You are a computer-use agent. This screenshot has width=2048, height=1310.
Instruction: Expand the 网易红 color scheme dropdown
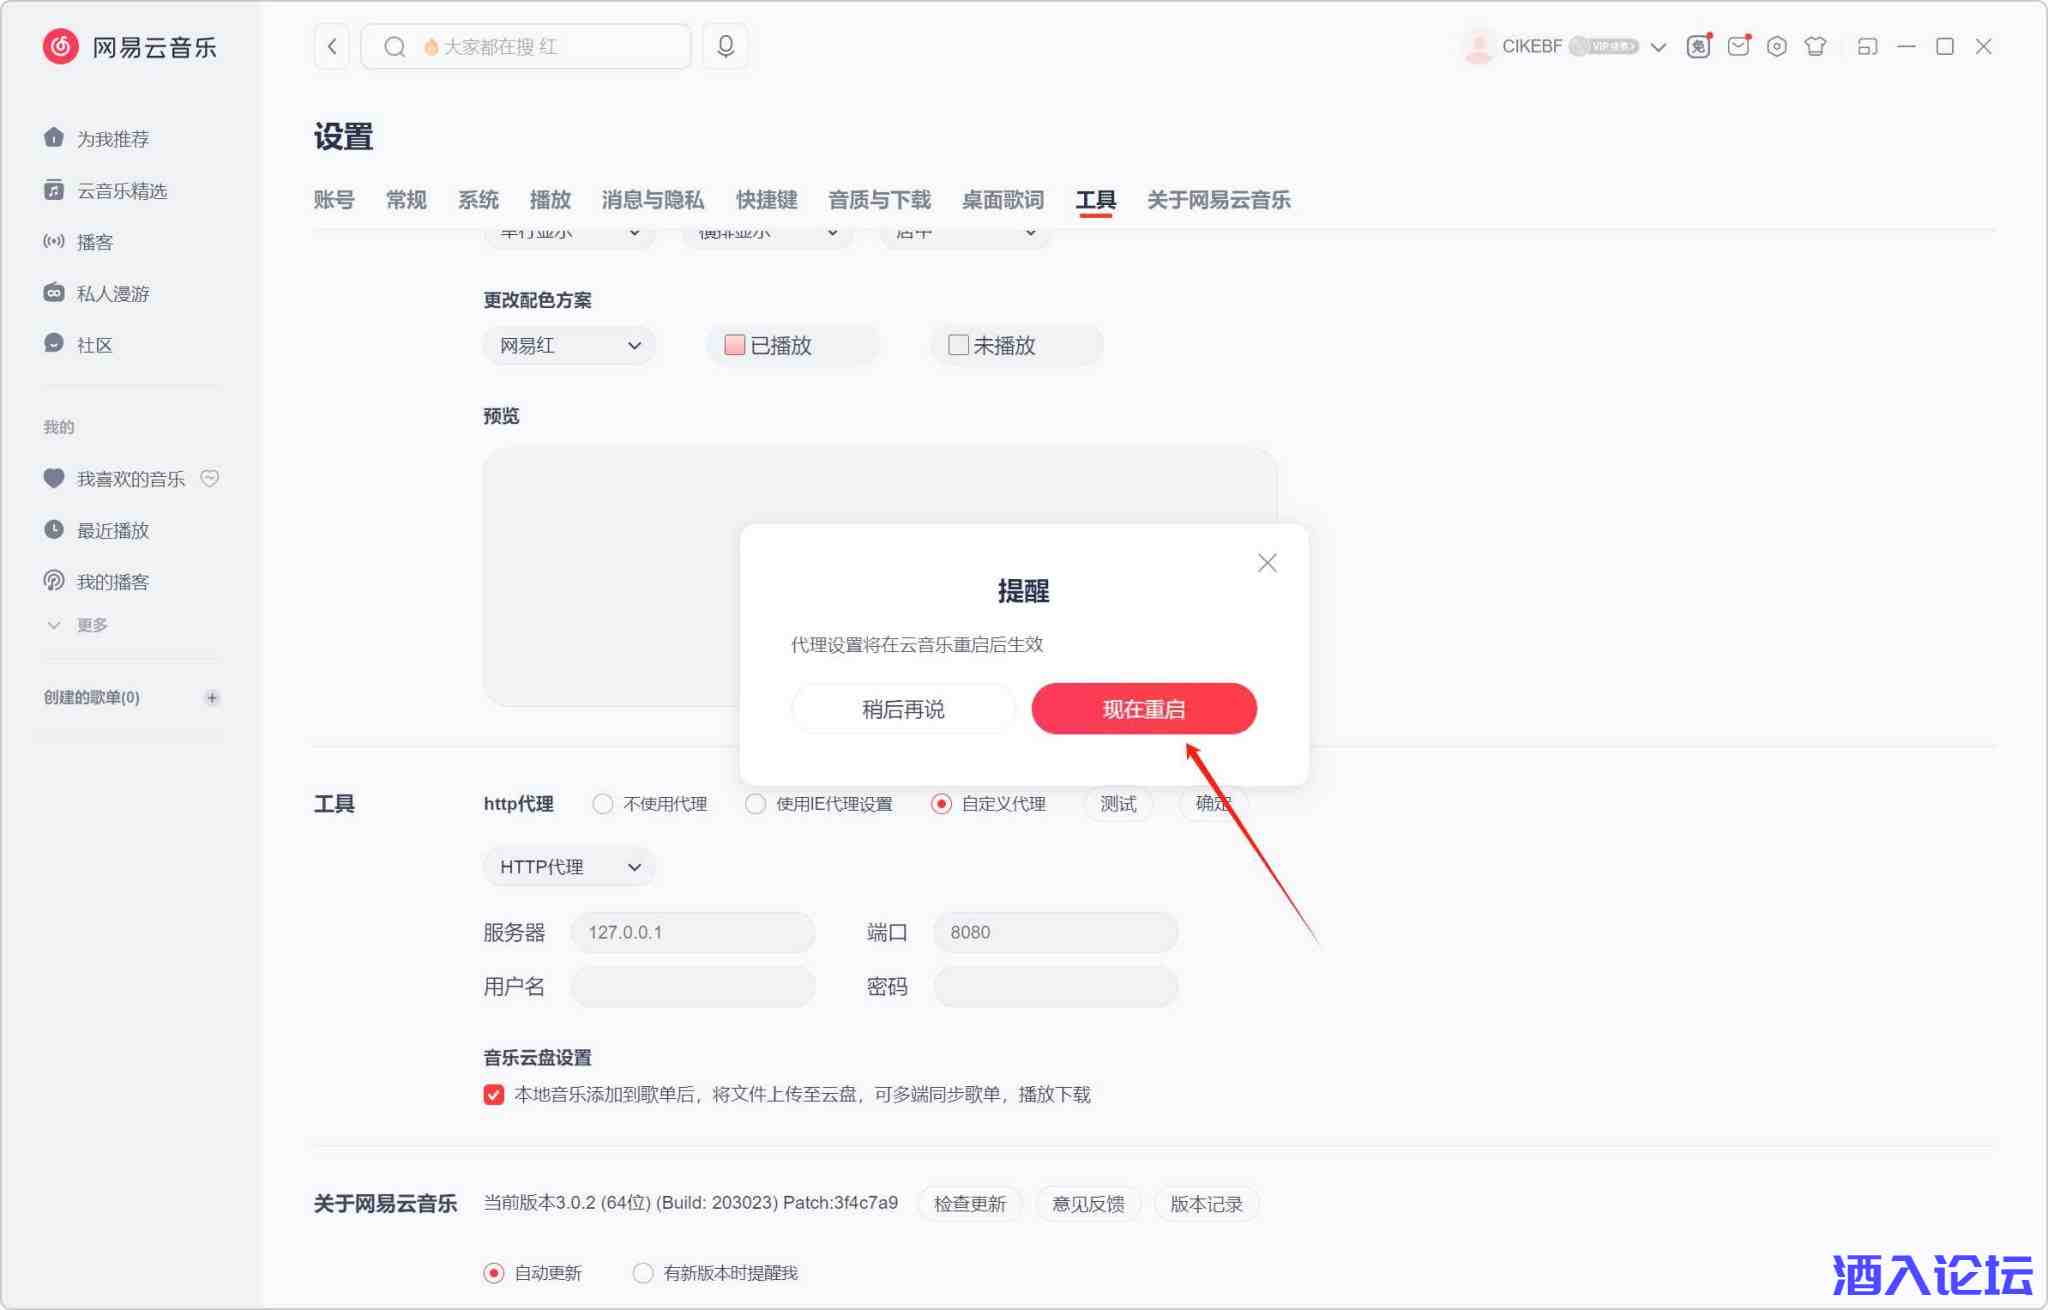click(x=569, y=346)
